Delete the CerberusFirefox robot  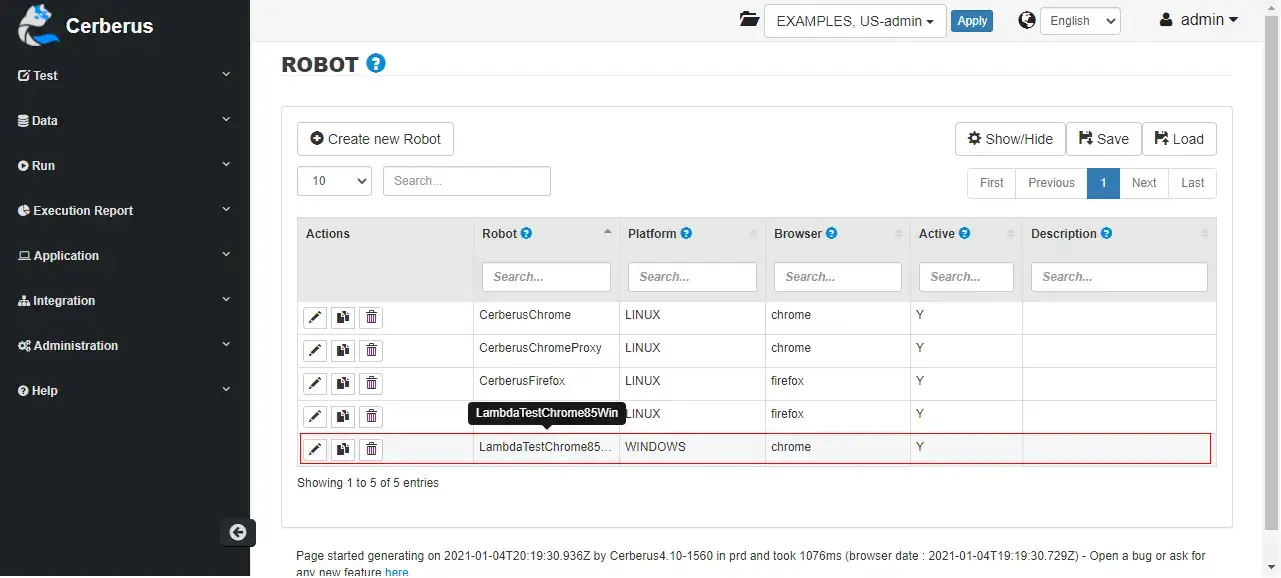point(371,383)
